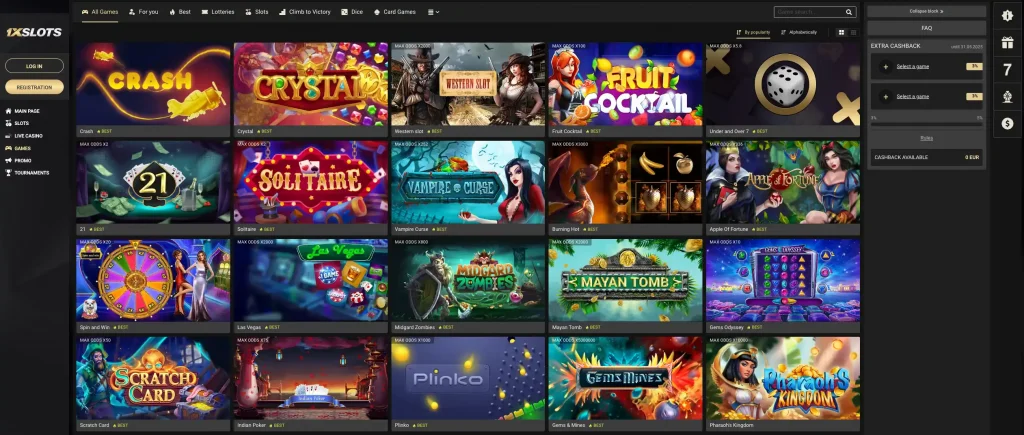Click plus icon in first cashback slot

[x=886, y=67]
